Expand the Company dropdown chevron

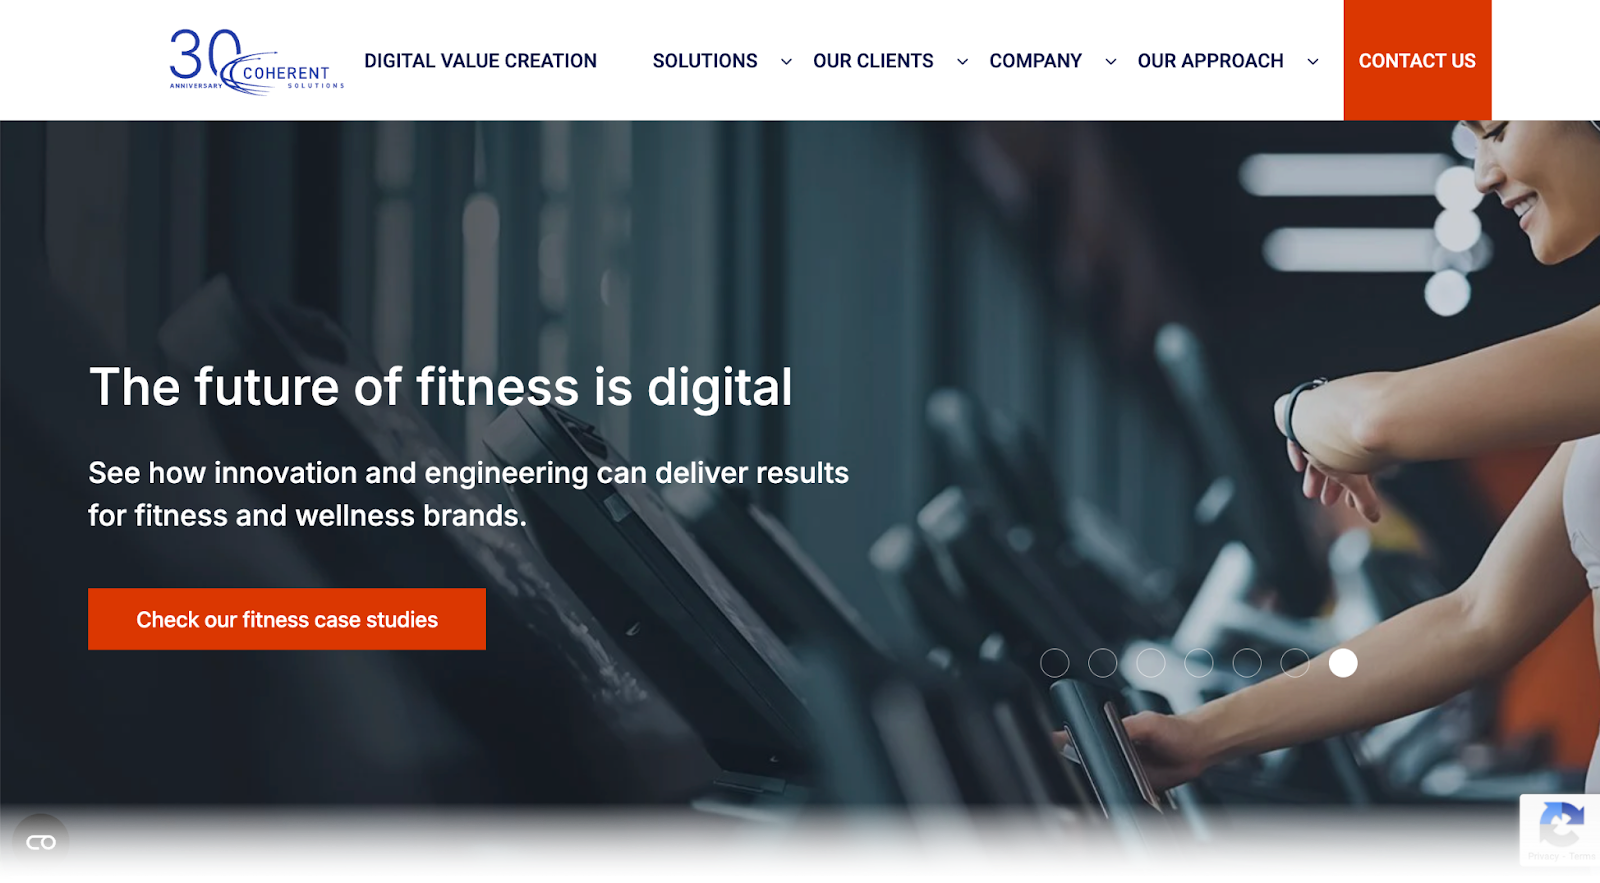pos(1110,62)
